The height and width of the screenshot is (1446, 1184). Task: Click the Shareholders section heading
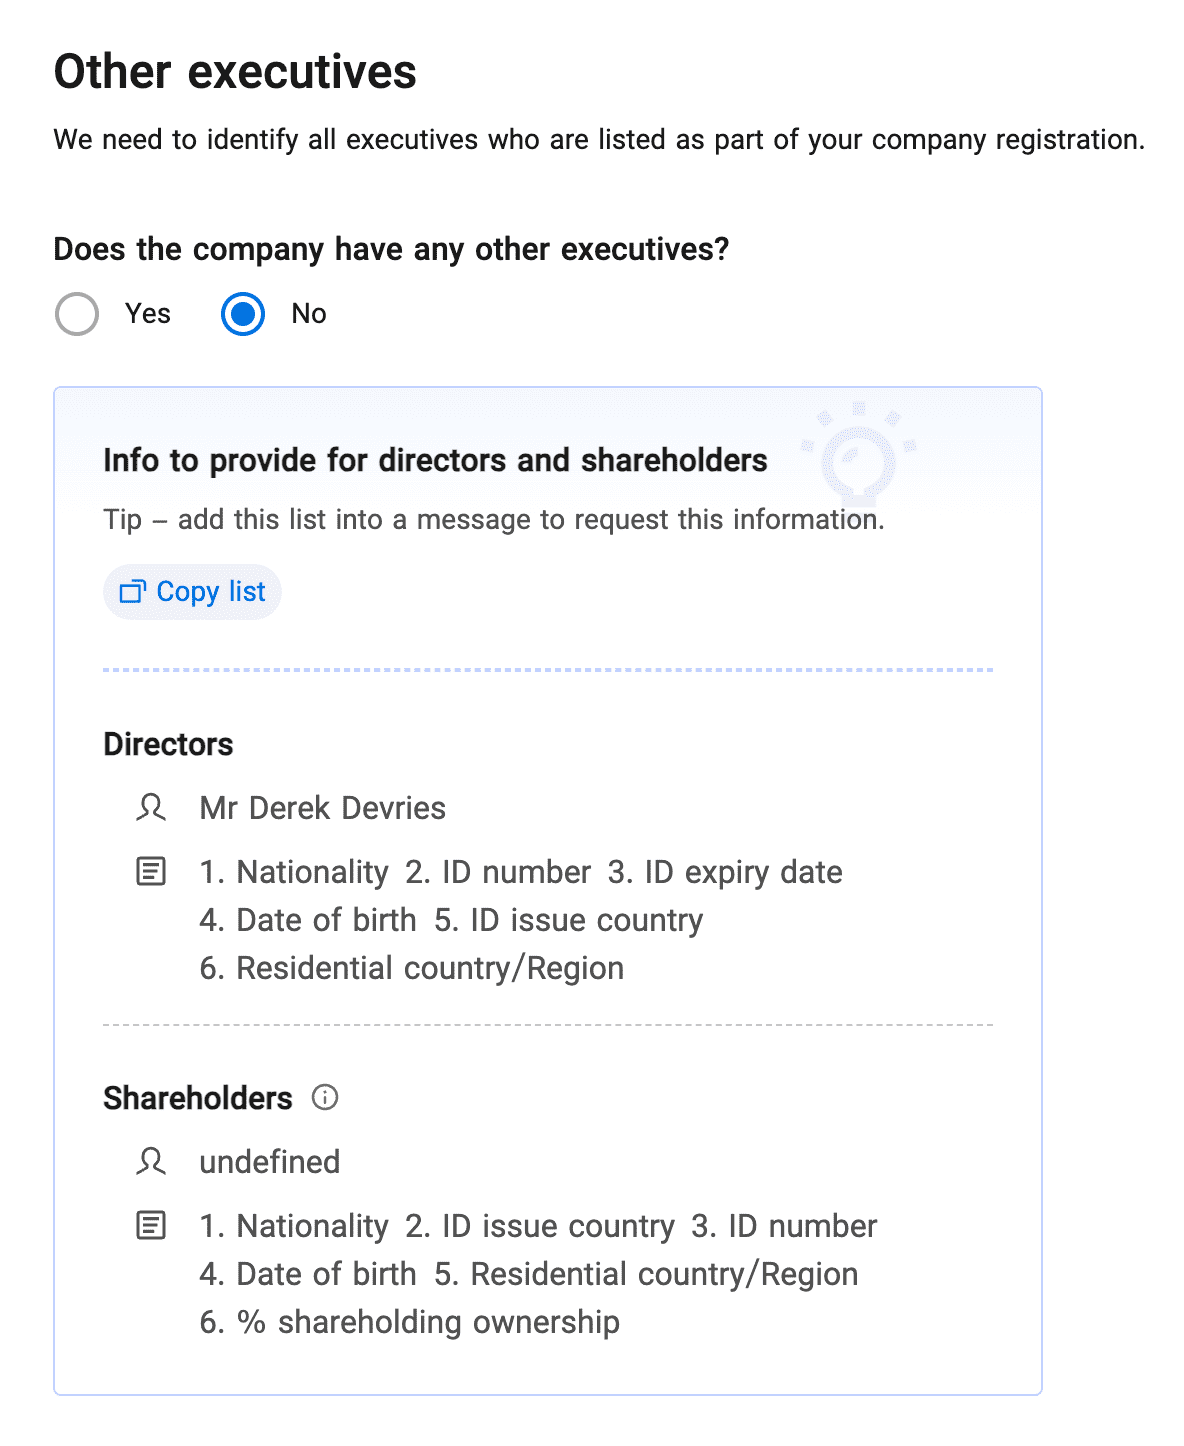[x=197, y=1098]
